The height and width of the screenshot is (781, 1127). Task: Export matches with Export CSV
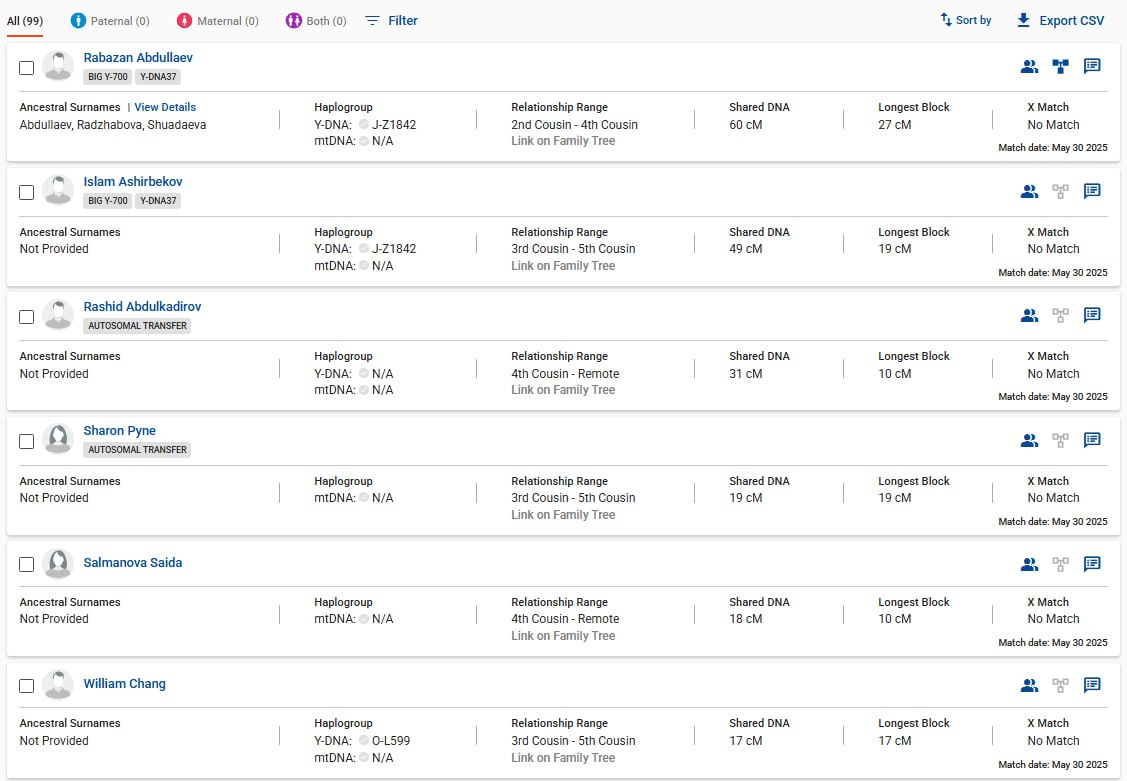click(x=1060, y=21)
